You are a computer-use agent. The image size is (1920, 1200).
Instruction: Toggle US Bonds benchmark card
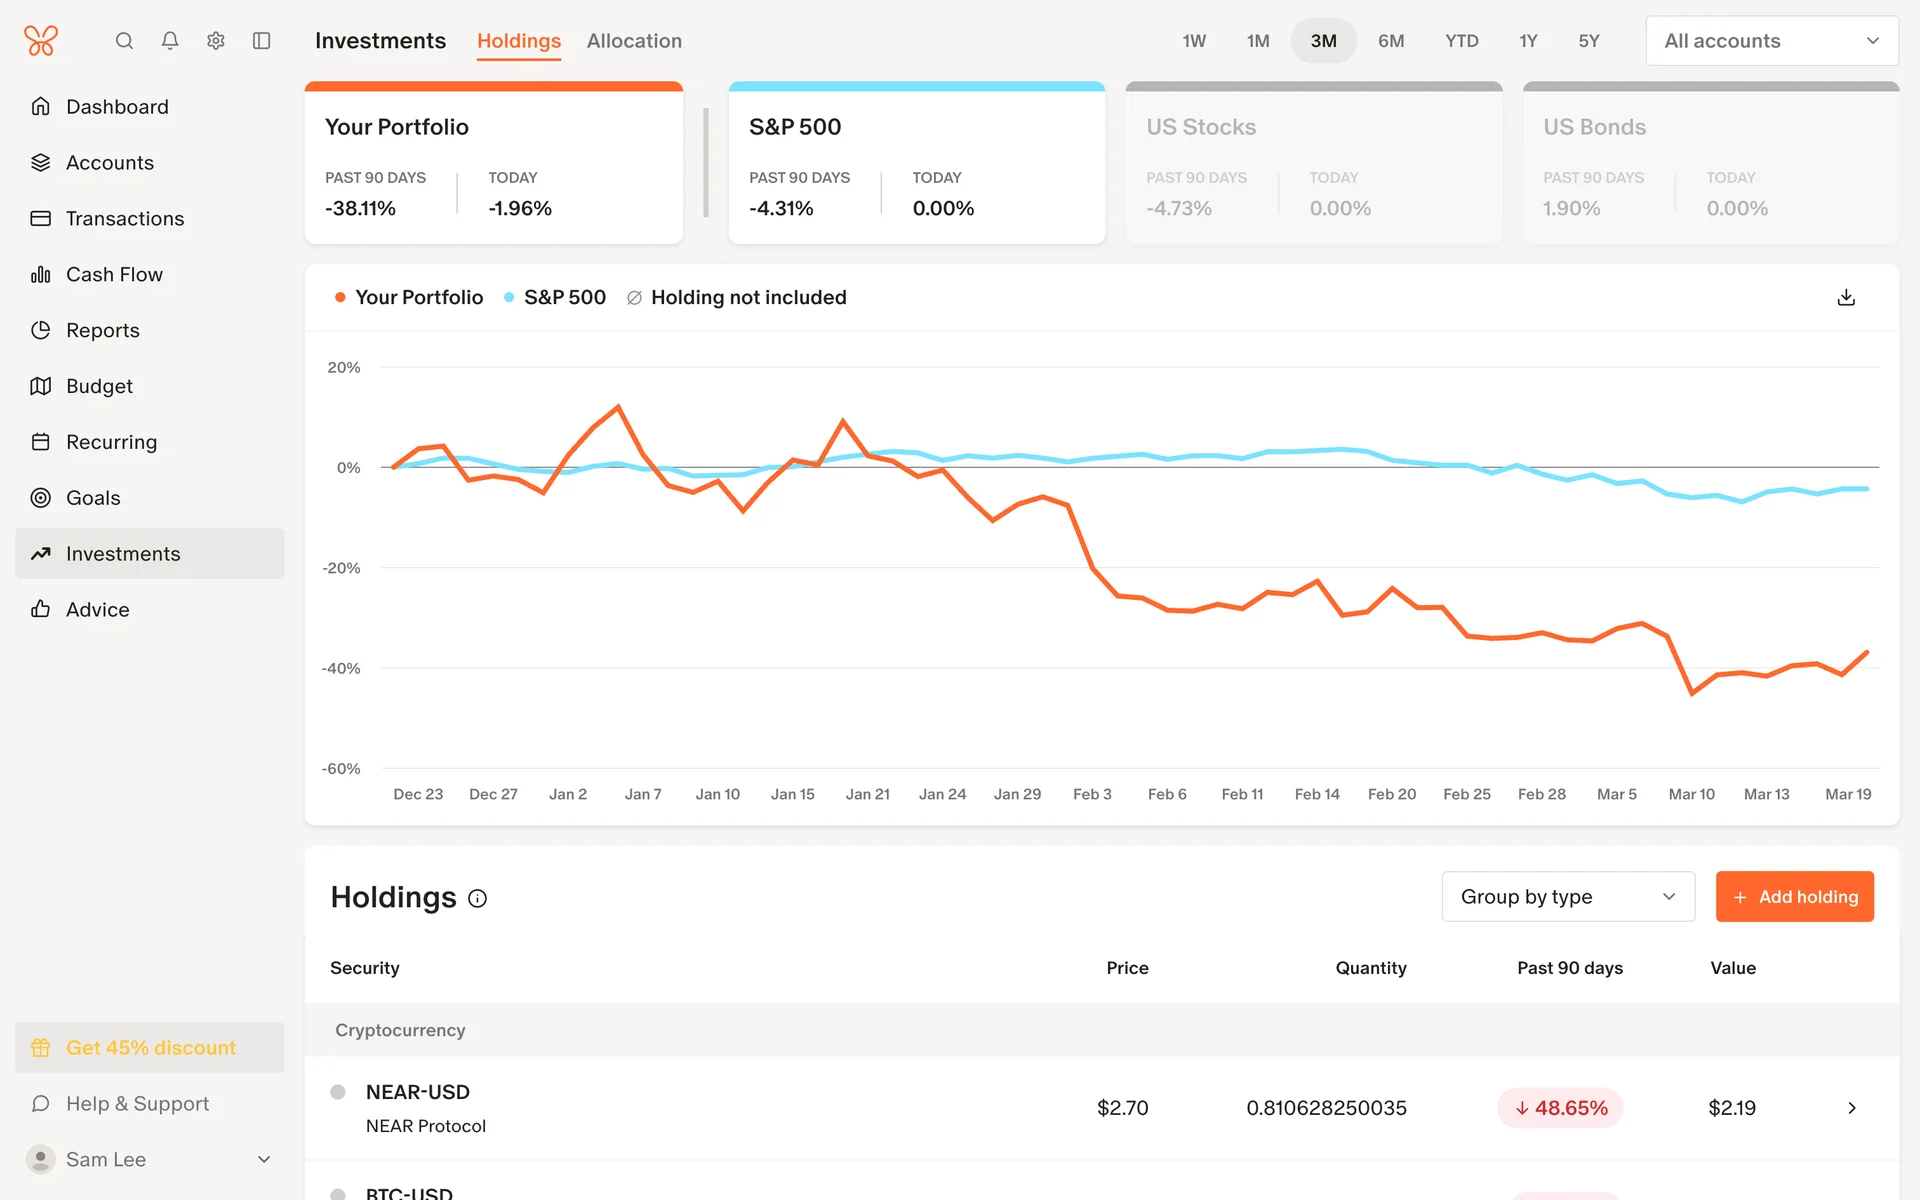point(1710,165)
